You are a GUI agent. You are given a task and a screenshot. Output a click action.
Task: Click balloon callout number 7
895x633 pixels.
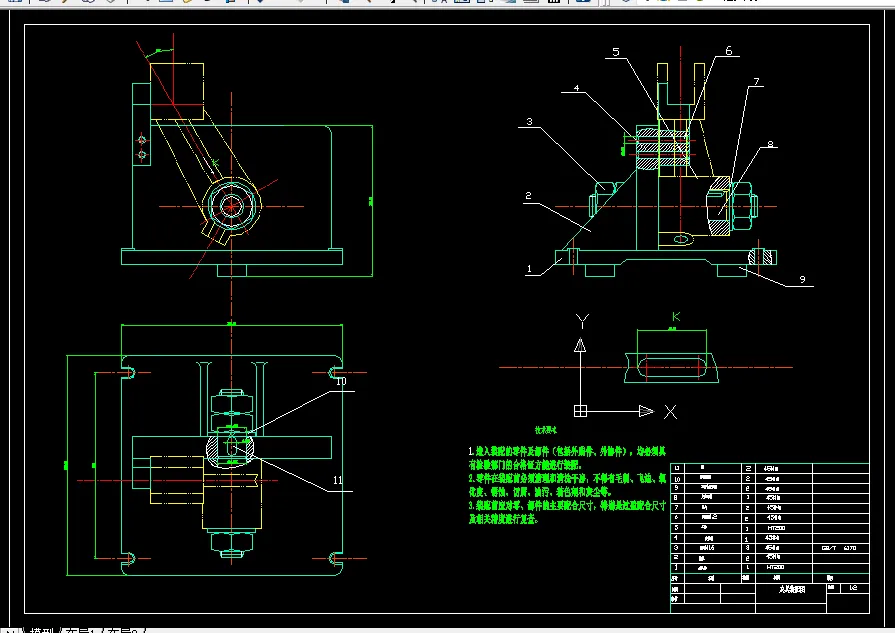pyautogui.click(x=756, y=82)
